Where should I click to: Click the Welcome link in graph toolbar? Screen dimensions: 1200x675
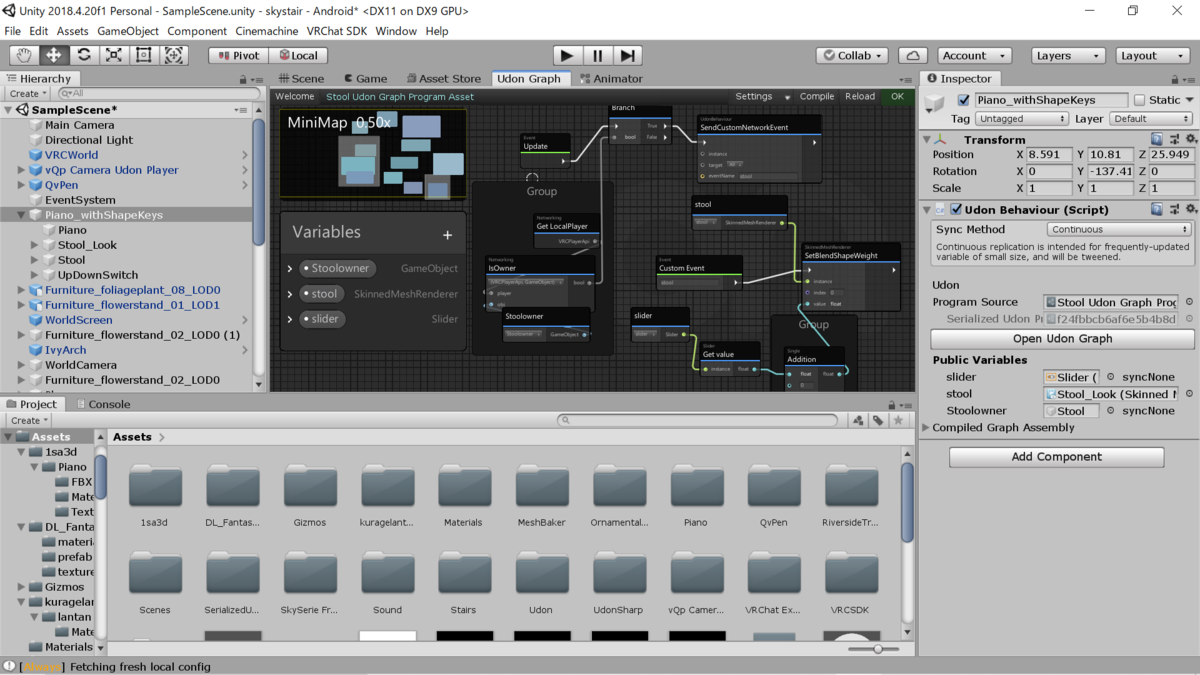point(295,97)
